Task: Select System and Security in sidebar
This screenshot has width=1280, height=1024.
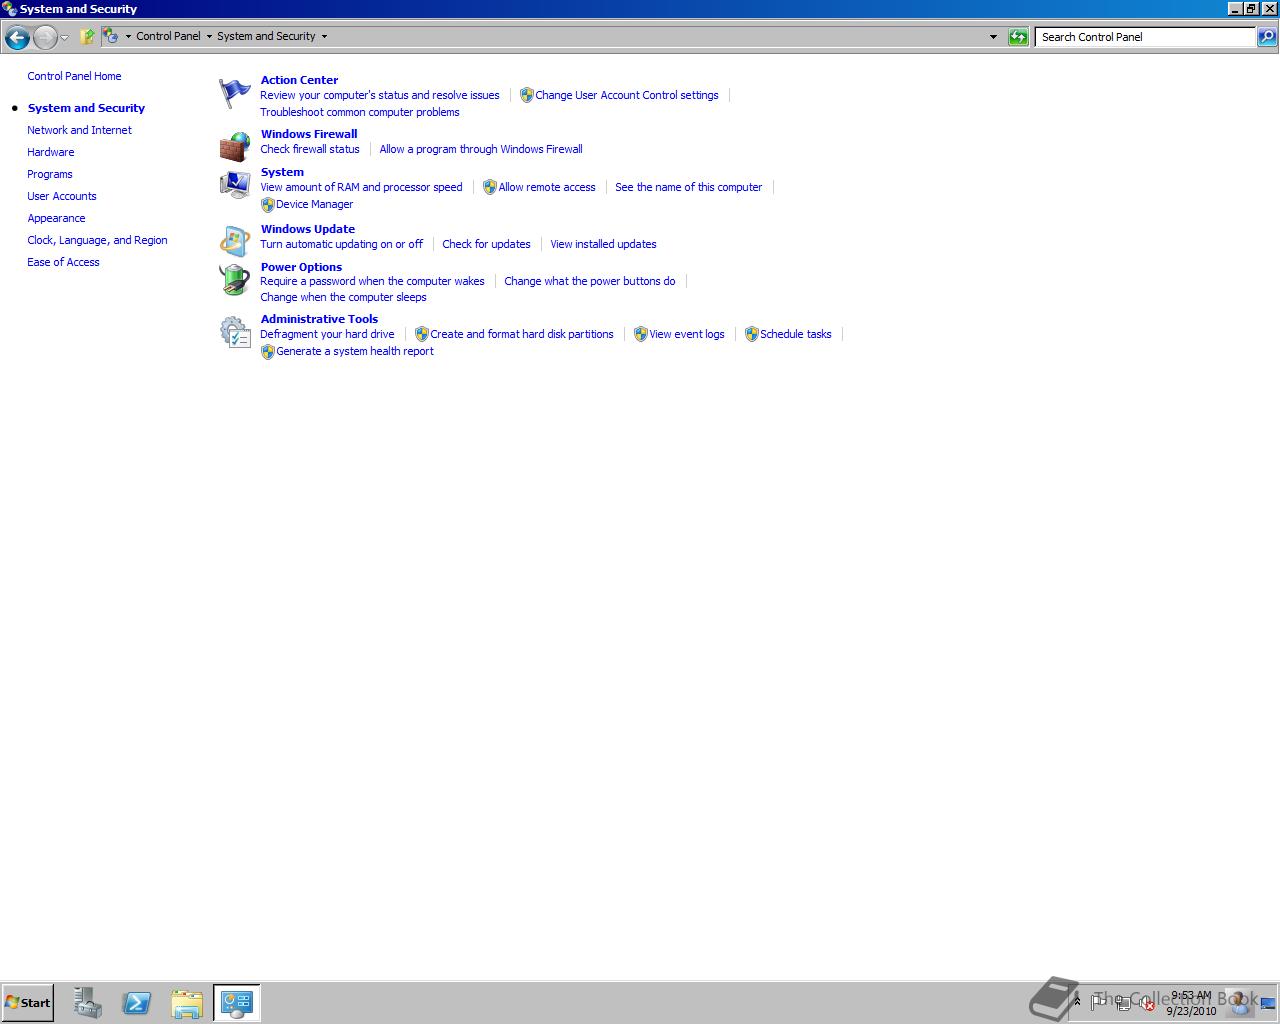Action: click(86, 108)
